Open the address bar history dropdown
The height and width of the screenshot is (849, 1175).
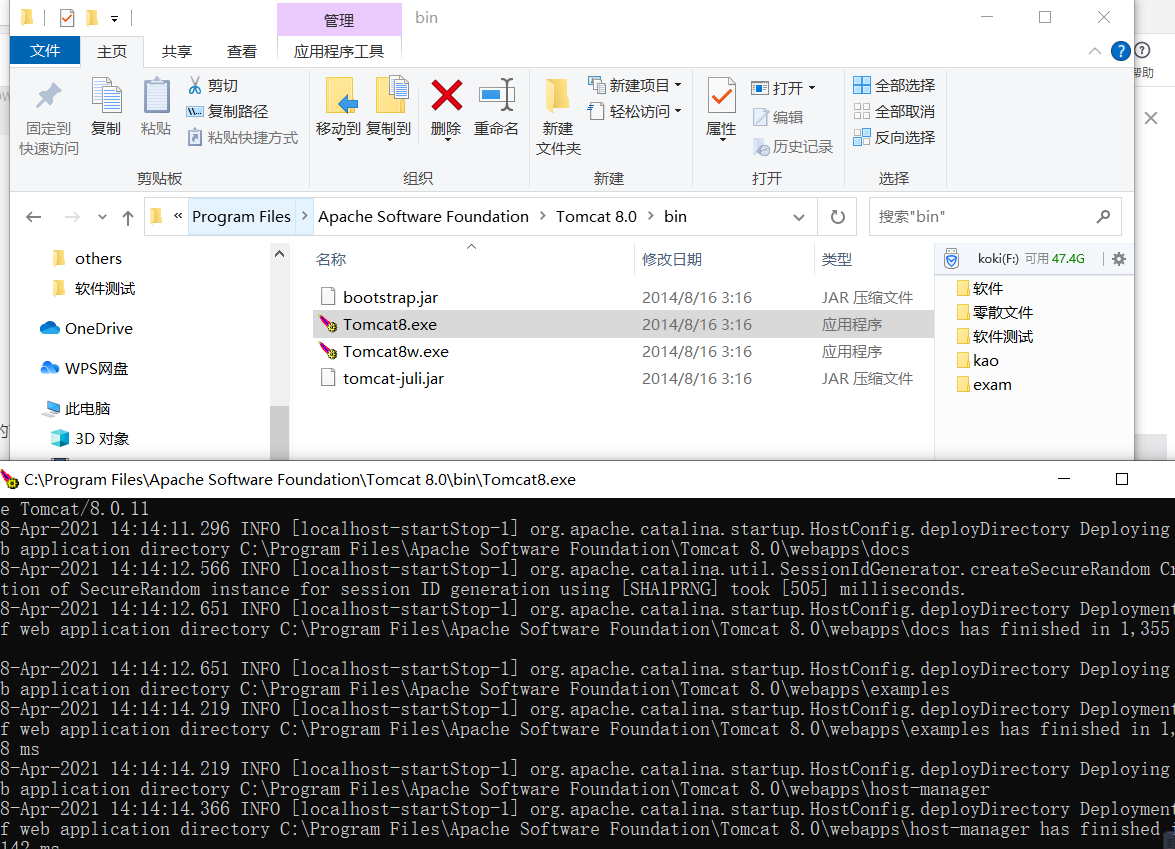point(799,217)
